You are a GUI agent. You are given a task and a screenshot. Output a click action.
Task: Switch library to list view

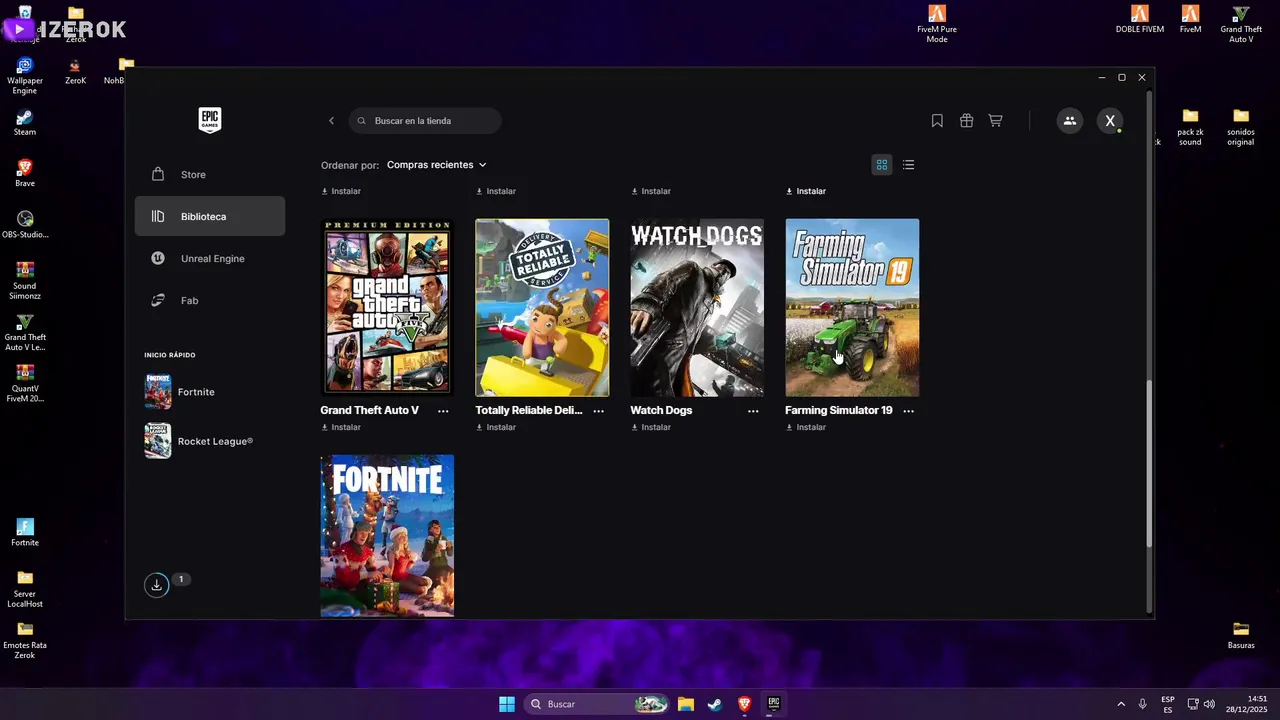point(908,165)
